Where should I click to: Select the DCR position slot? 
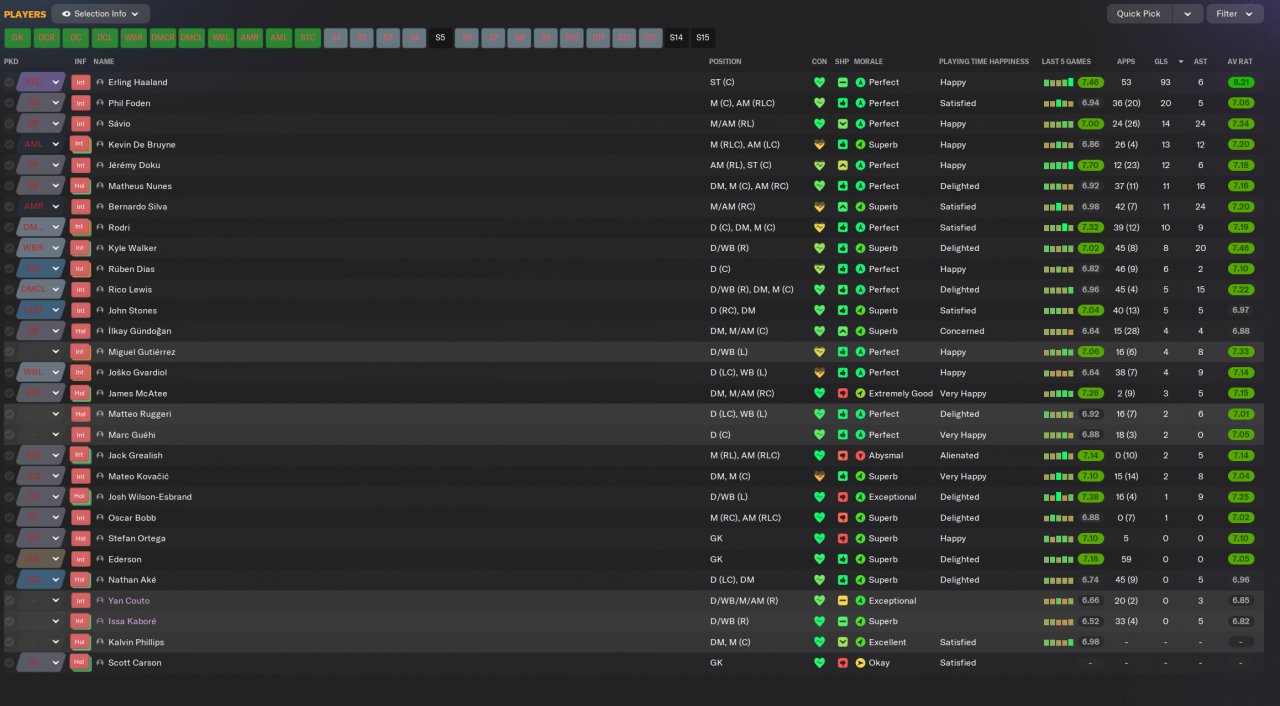46,38
